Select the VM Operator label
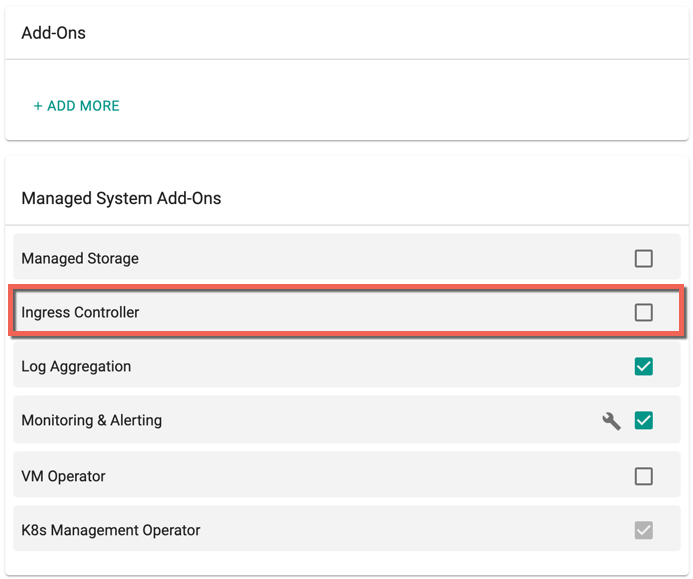The image size is (693, 579). click(x=63, y=476)
